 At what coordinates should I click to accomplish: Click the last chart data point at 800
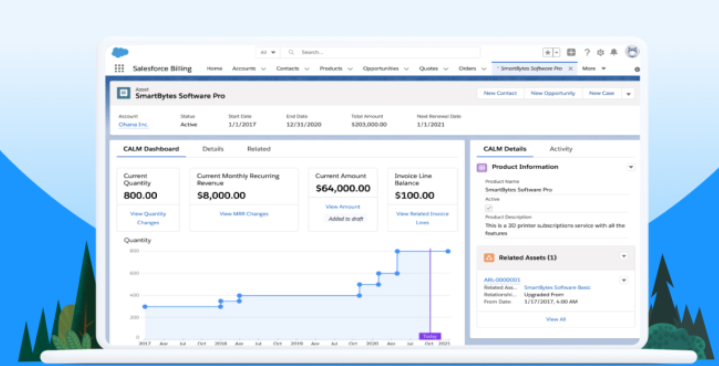[x=448, y=251]
